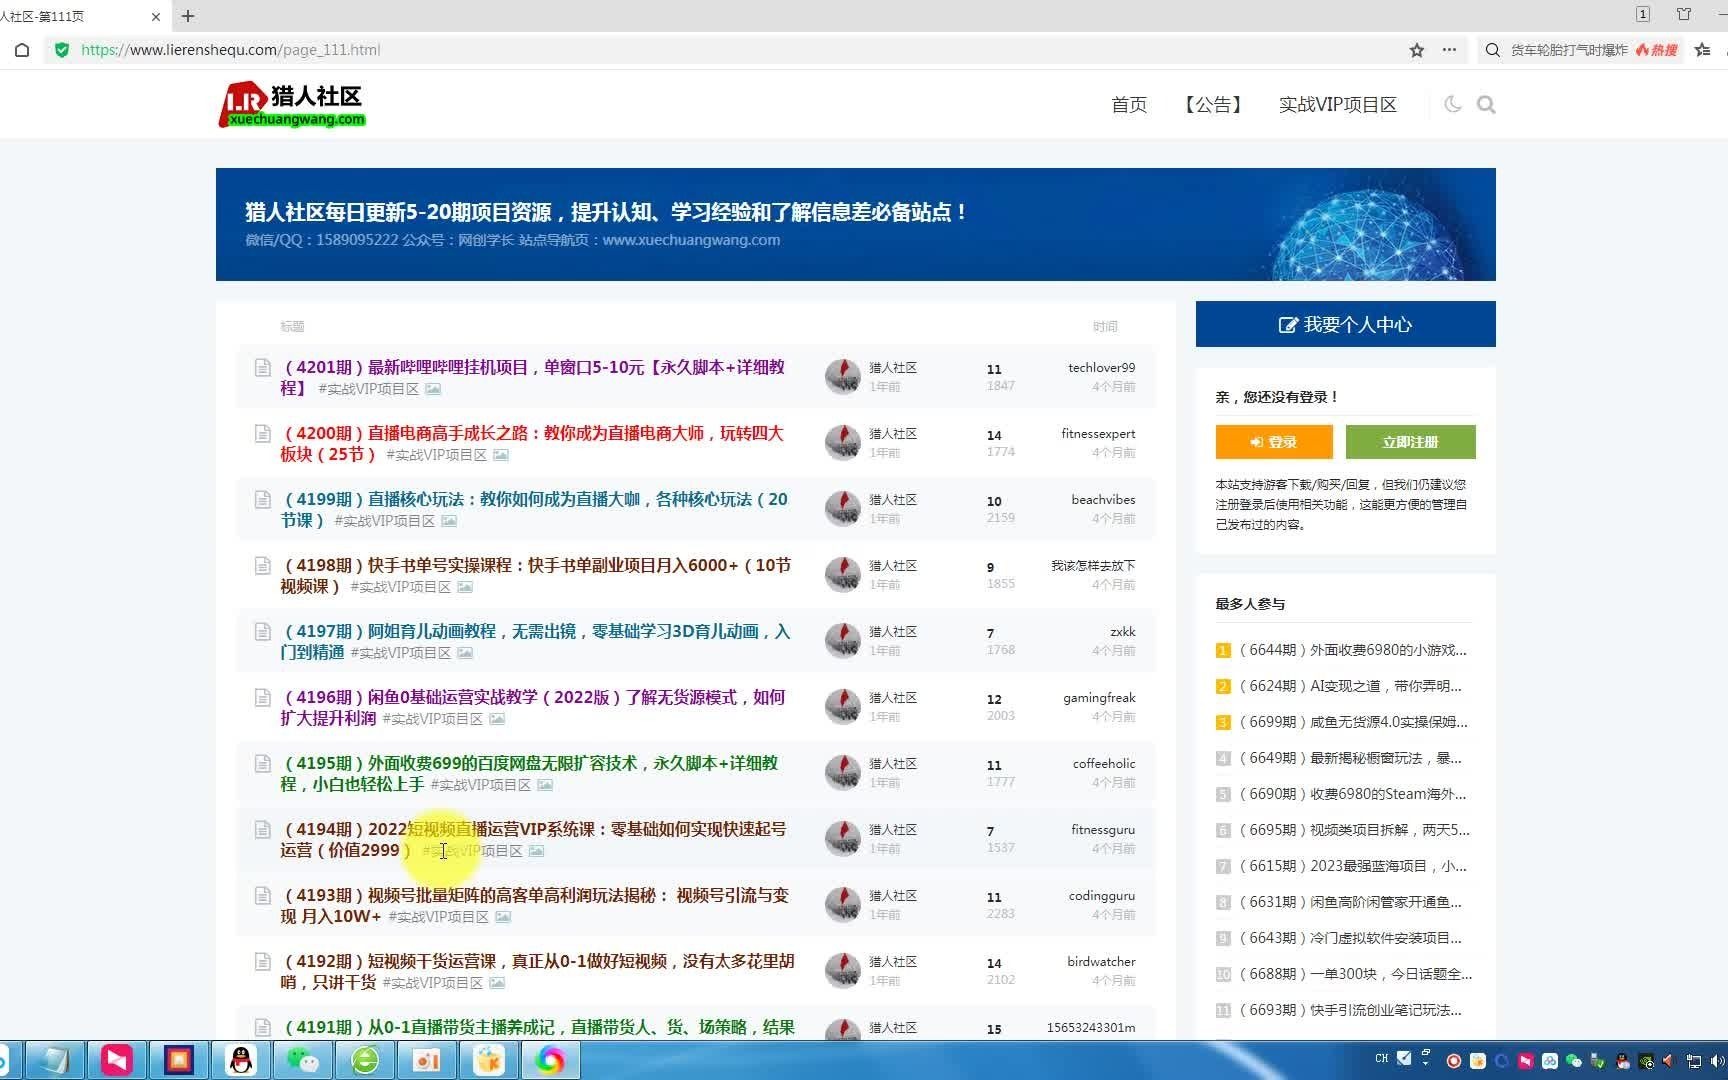Click document icon beside (4193期) post
This screenshot has height=1080, width=1728.
tap(262, 896)
